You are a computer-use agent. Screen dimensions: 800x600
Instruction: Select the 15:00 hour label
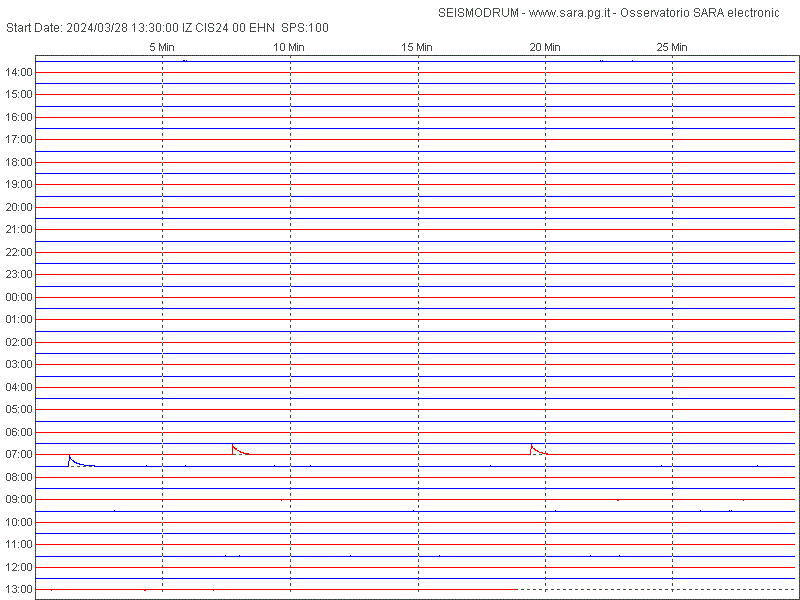click(x=19, y=95)
